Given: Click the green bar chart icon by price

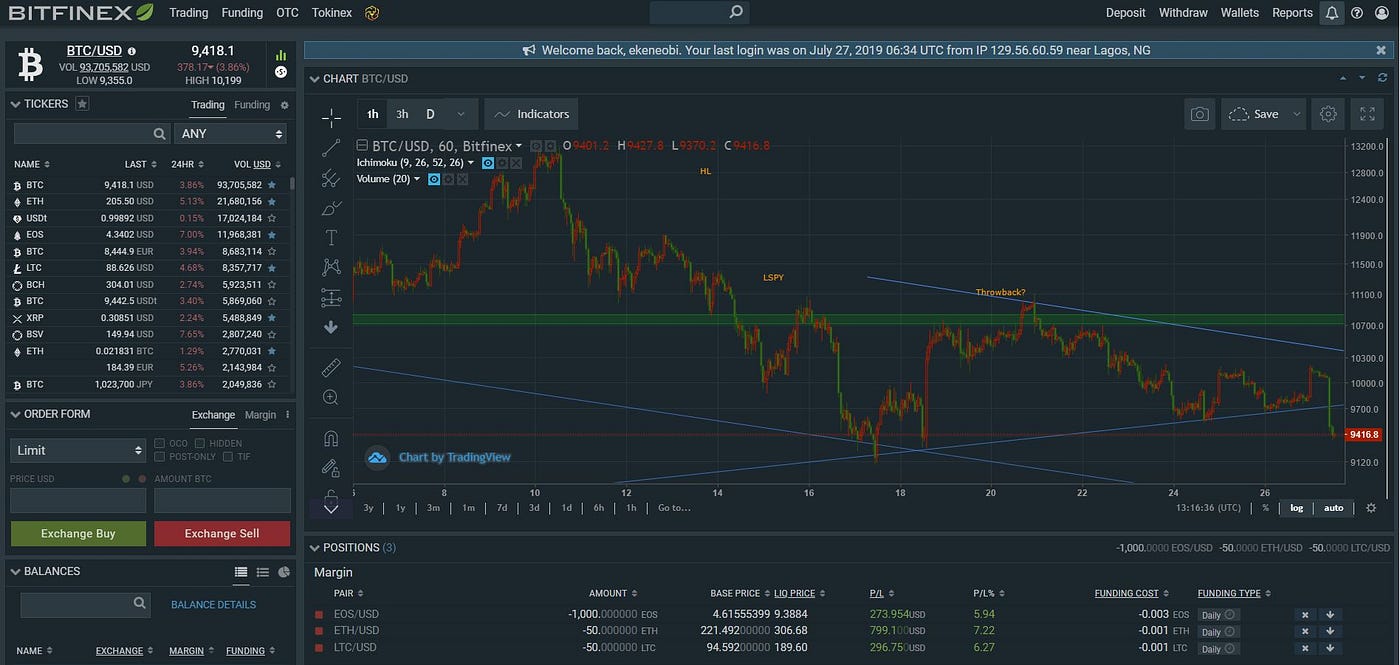Looking at the screenshot, I should (281, 55).
